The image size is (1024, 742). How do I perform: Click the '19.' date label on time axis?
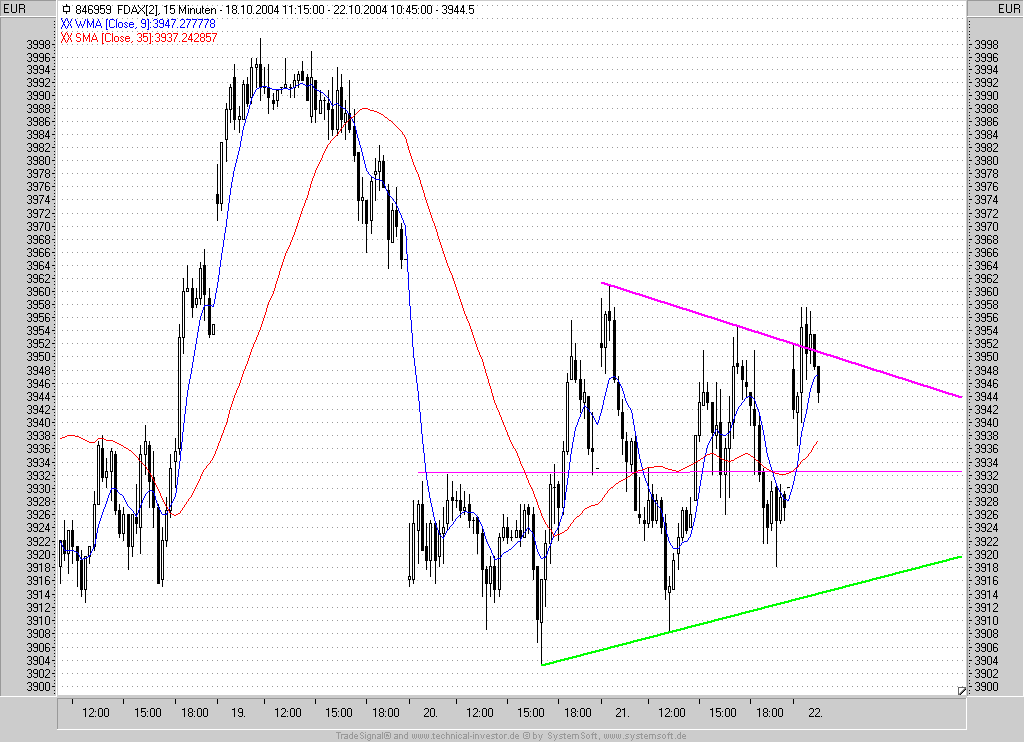tap(238, 713)
